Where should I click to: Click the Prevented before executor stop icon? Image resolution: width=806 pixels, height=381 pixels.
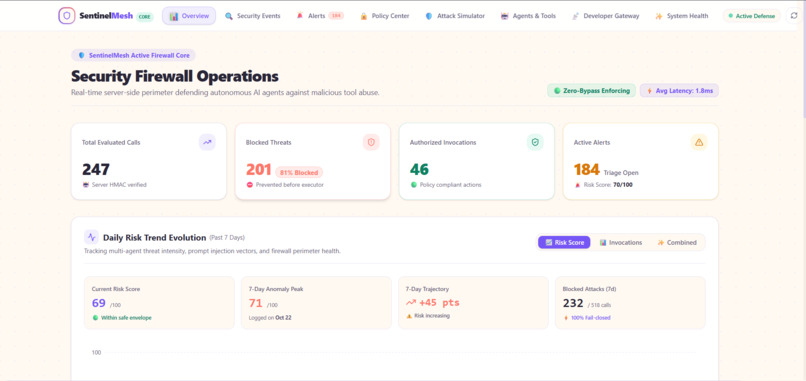(249, 185)
